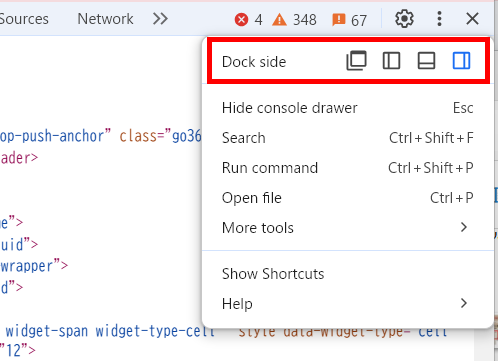Open DevTools settings gear
498x361 pixels.
(404, 19)
